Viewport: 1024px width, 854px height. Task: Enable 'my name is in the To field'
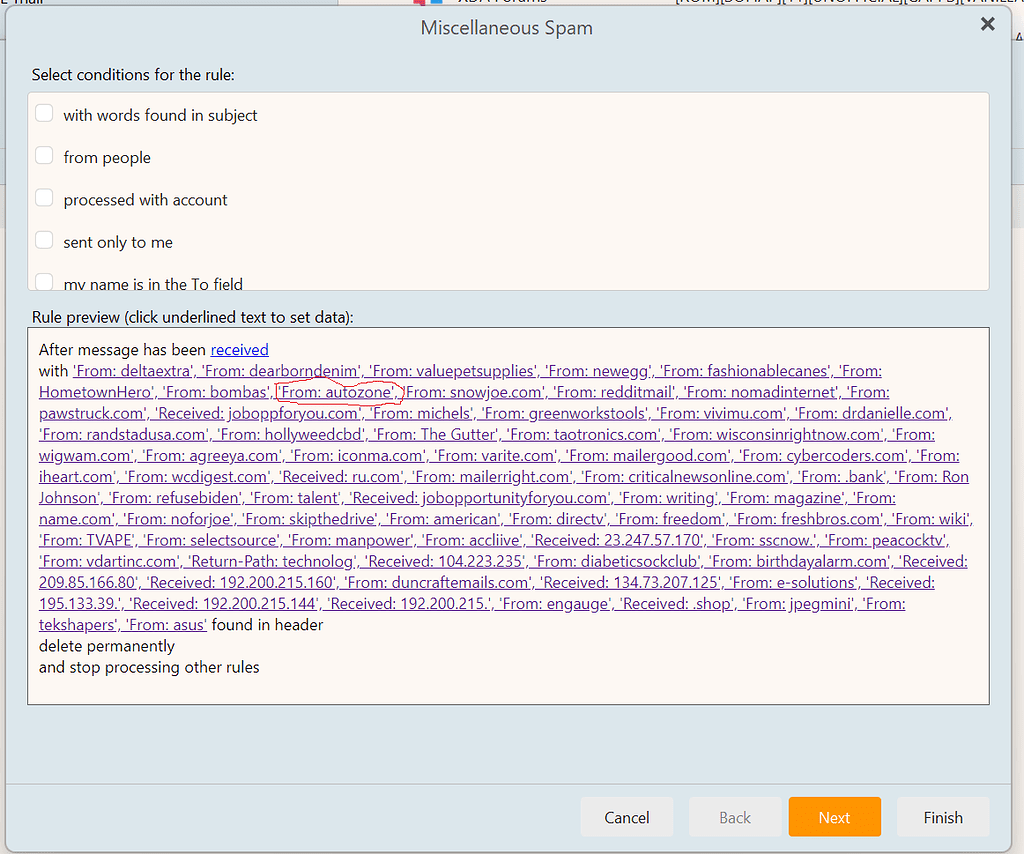(44, 280)
